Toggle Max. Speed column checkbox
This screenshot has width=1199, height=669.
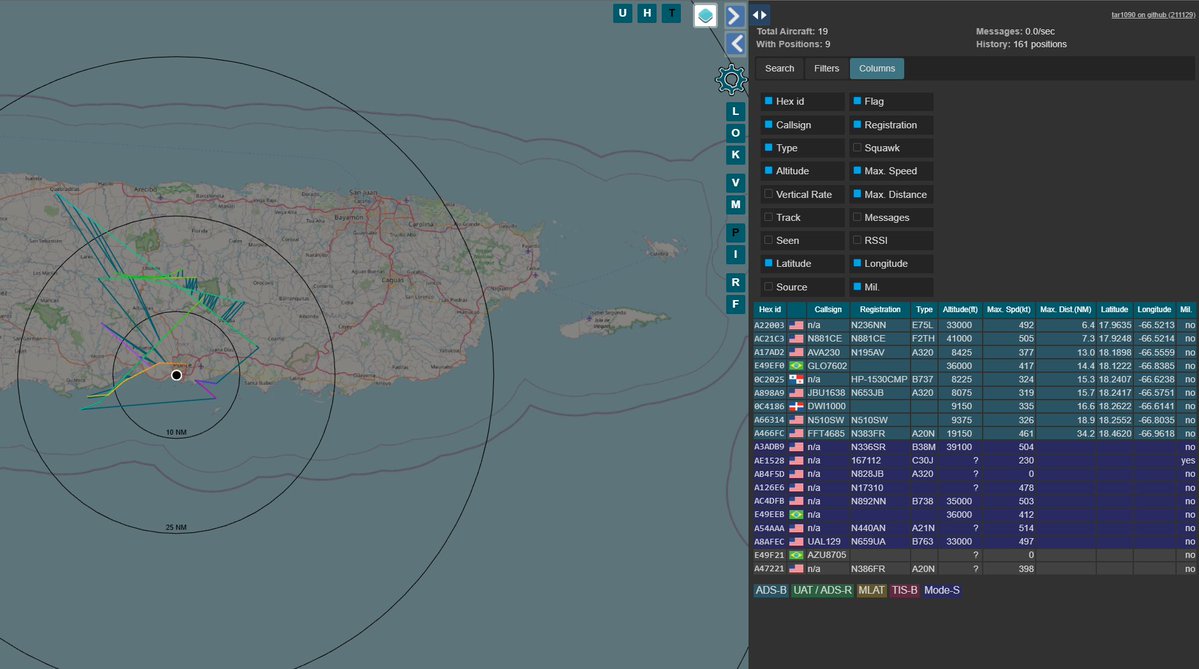[857, 170]
